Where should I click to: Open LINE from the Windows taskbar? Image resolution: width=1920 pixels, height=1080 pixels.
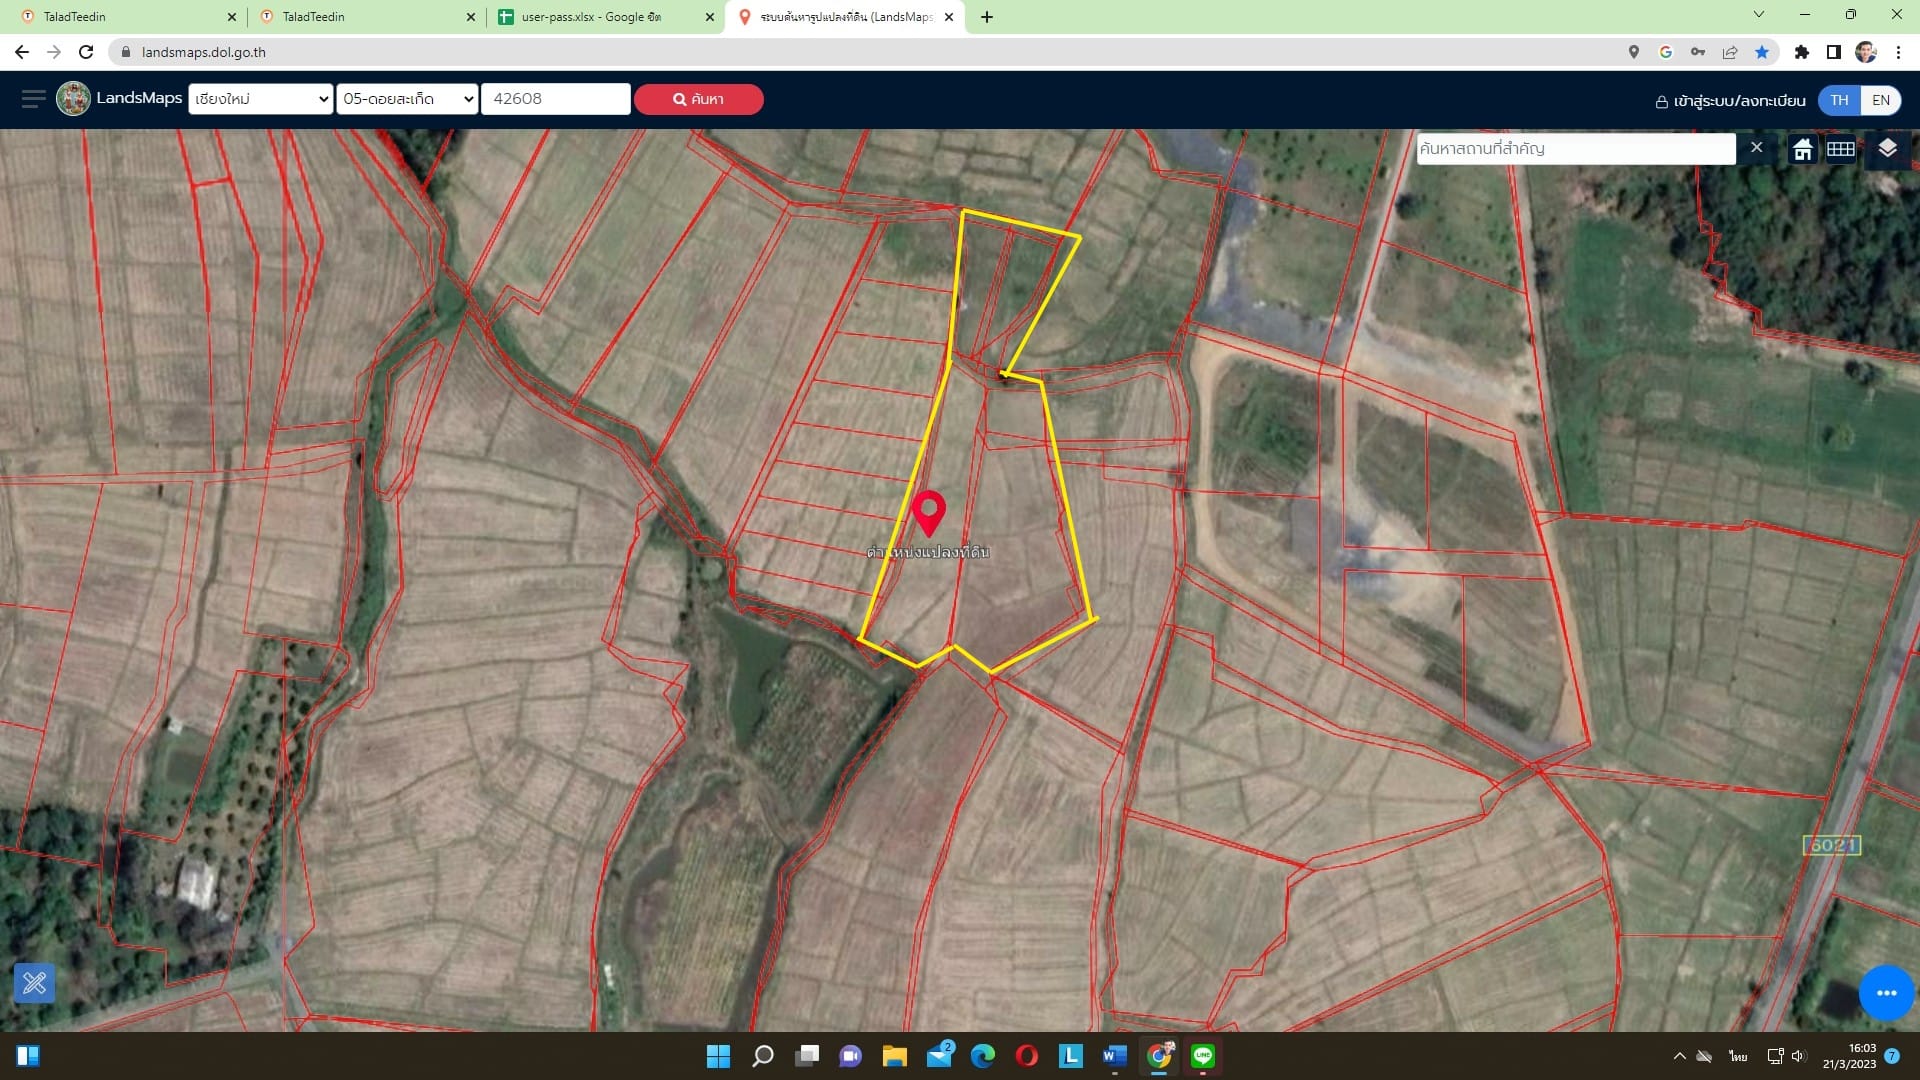(1203, 1055)
